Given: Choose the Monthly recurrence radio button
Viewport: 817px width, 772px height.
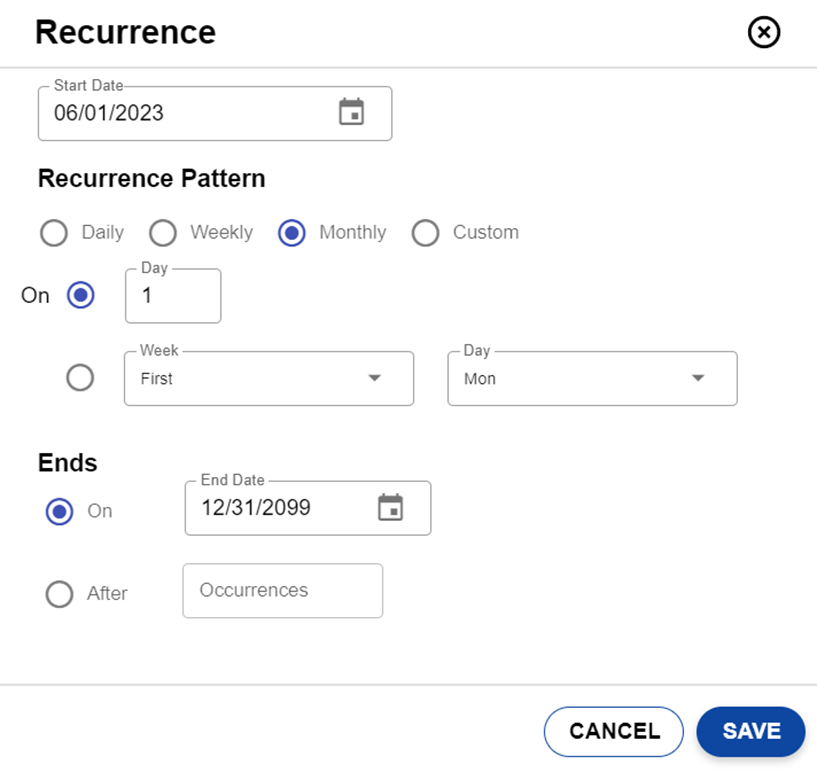Looking at the screenshot, I should (292, 233).
